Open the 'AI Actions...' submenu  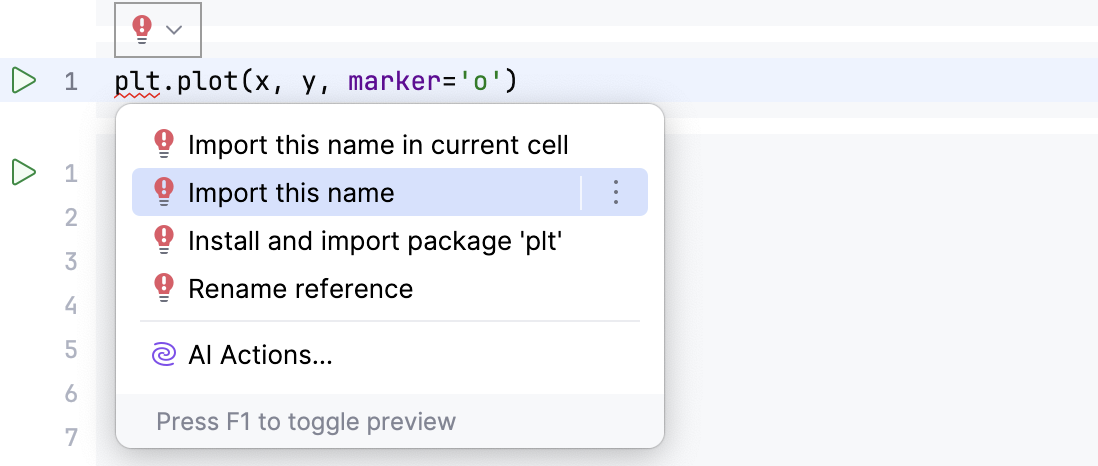[x=260, y=355]
